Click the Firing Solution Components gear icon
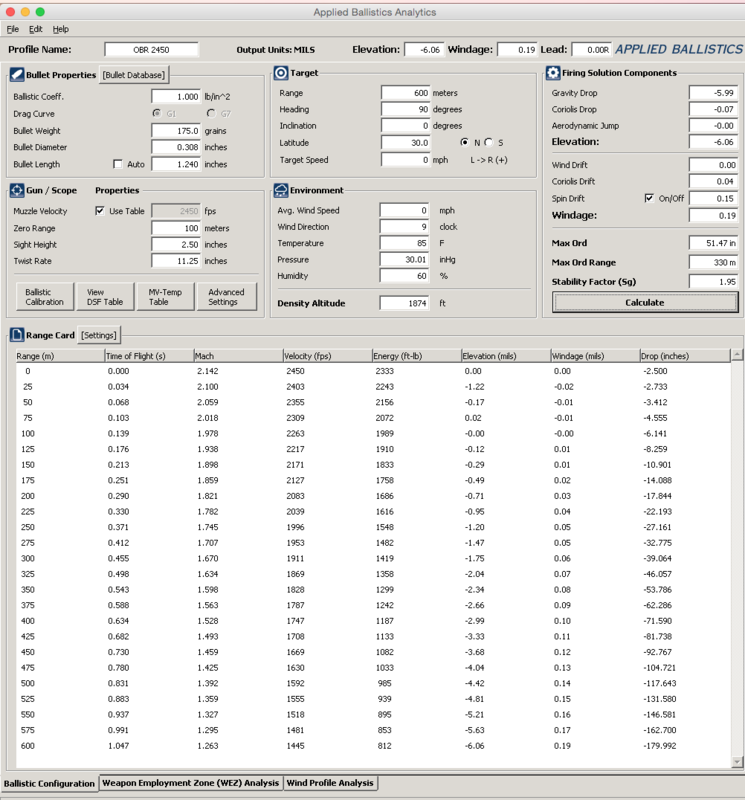 pyautogui.click(x=553, y=73)
